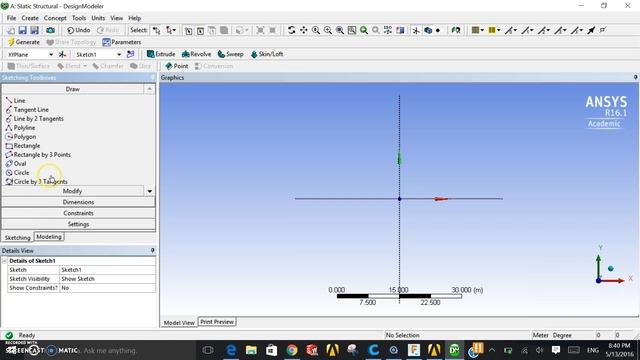Click the Image Capture camera icon
This screenshot has height=360, width=640.
point(50,30)
